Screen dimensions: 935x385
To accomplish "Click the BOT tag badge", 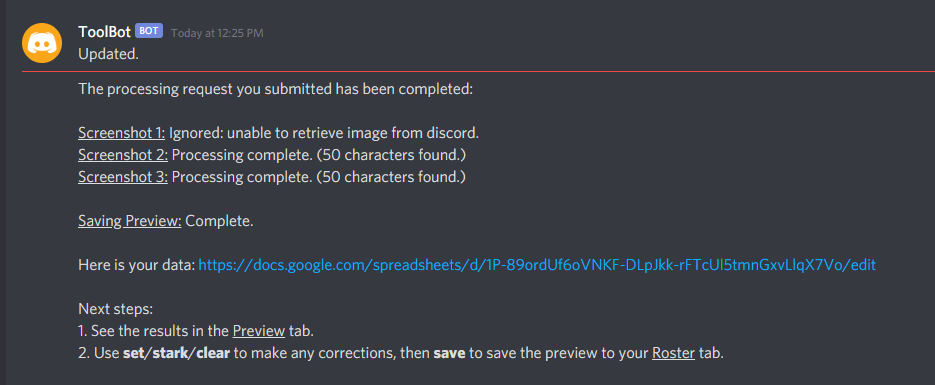I will click(149, 31).
